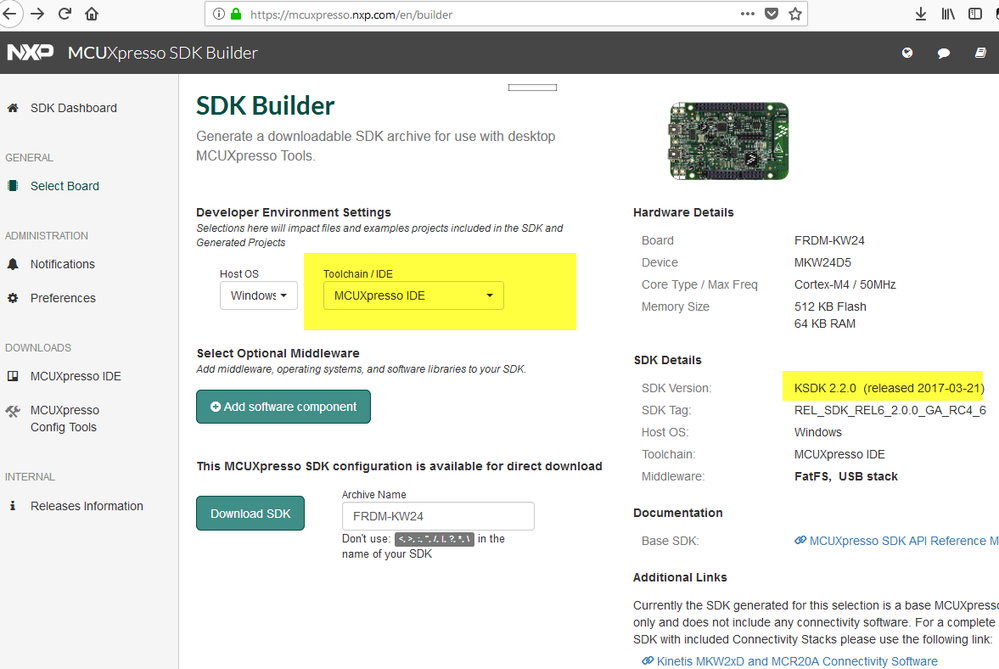This screenshot has height=669, width=999.
Task: Open the page actions three-dot menu
Action: tap(747, 13)
